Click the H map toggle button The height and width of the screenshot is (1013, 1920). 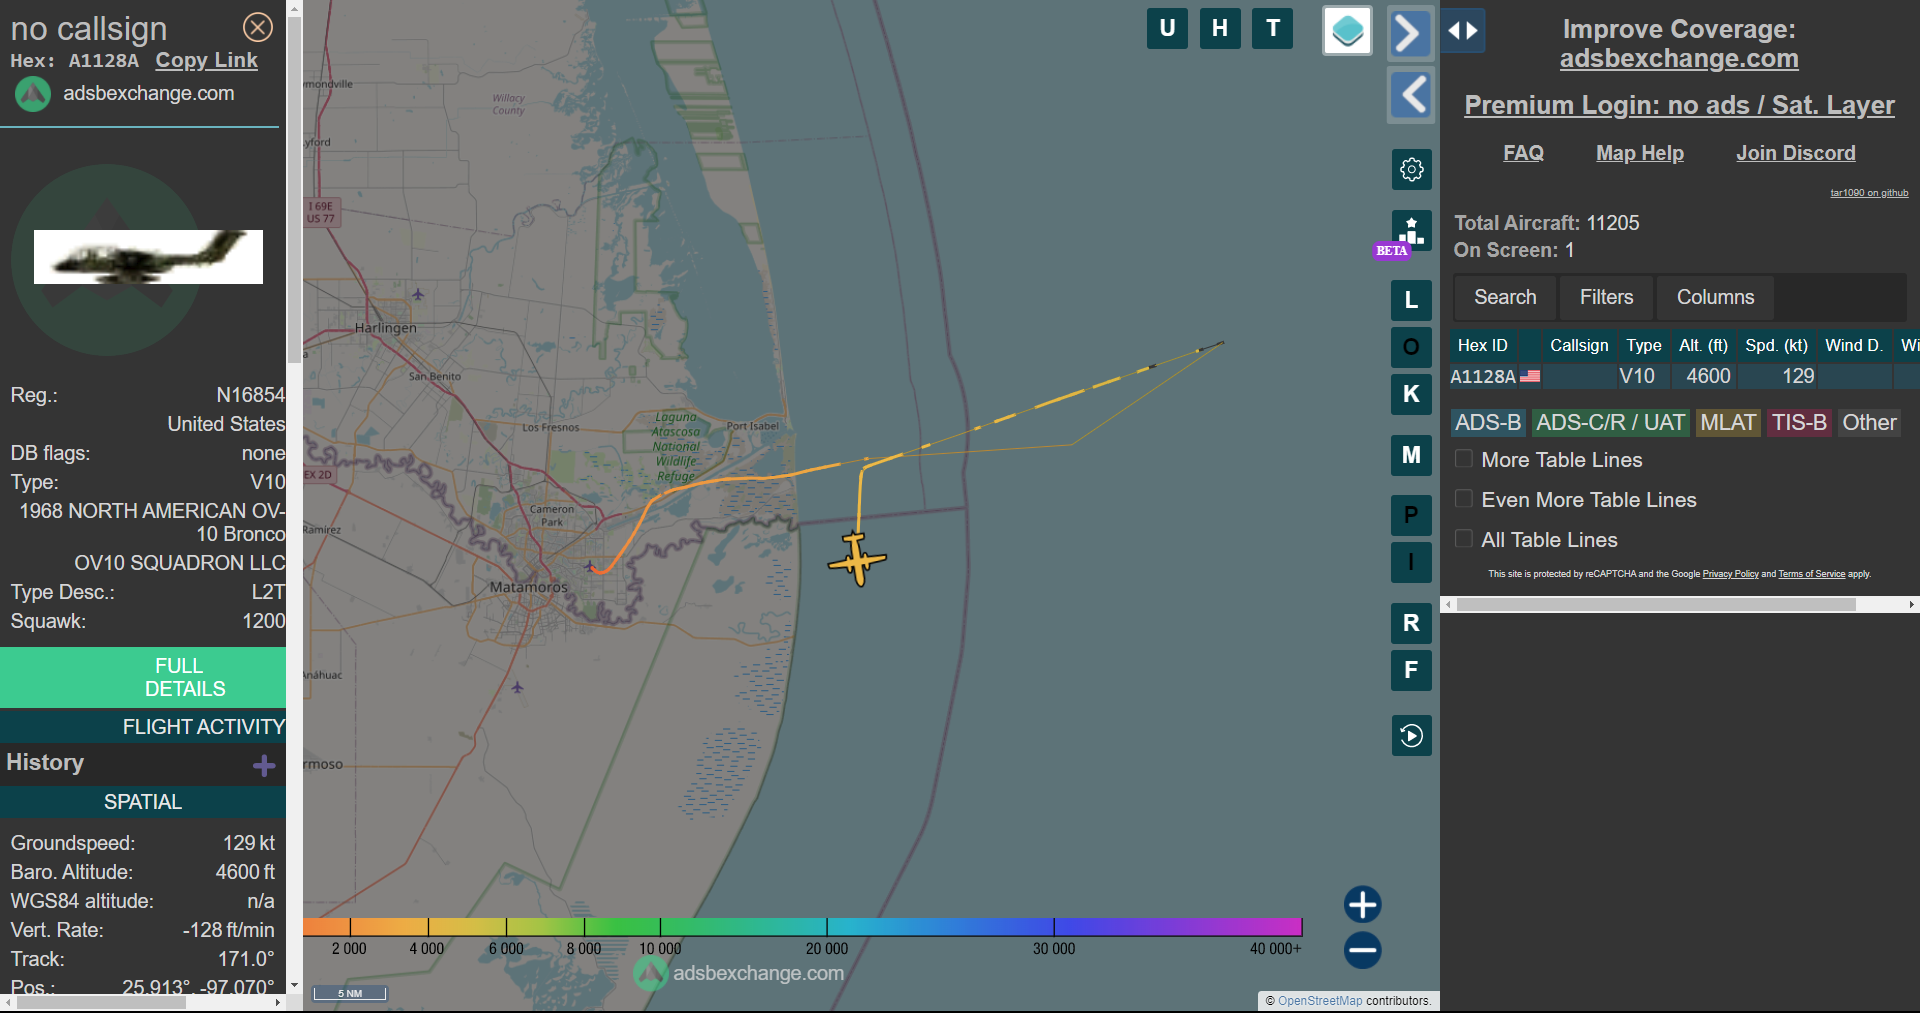(1220, 28)
